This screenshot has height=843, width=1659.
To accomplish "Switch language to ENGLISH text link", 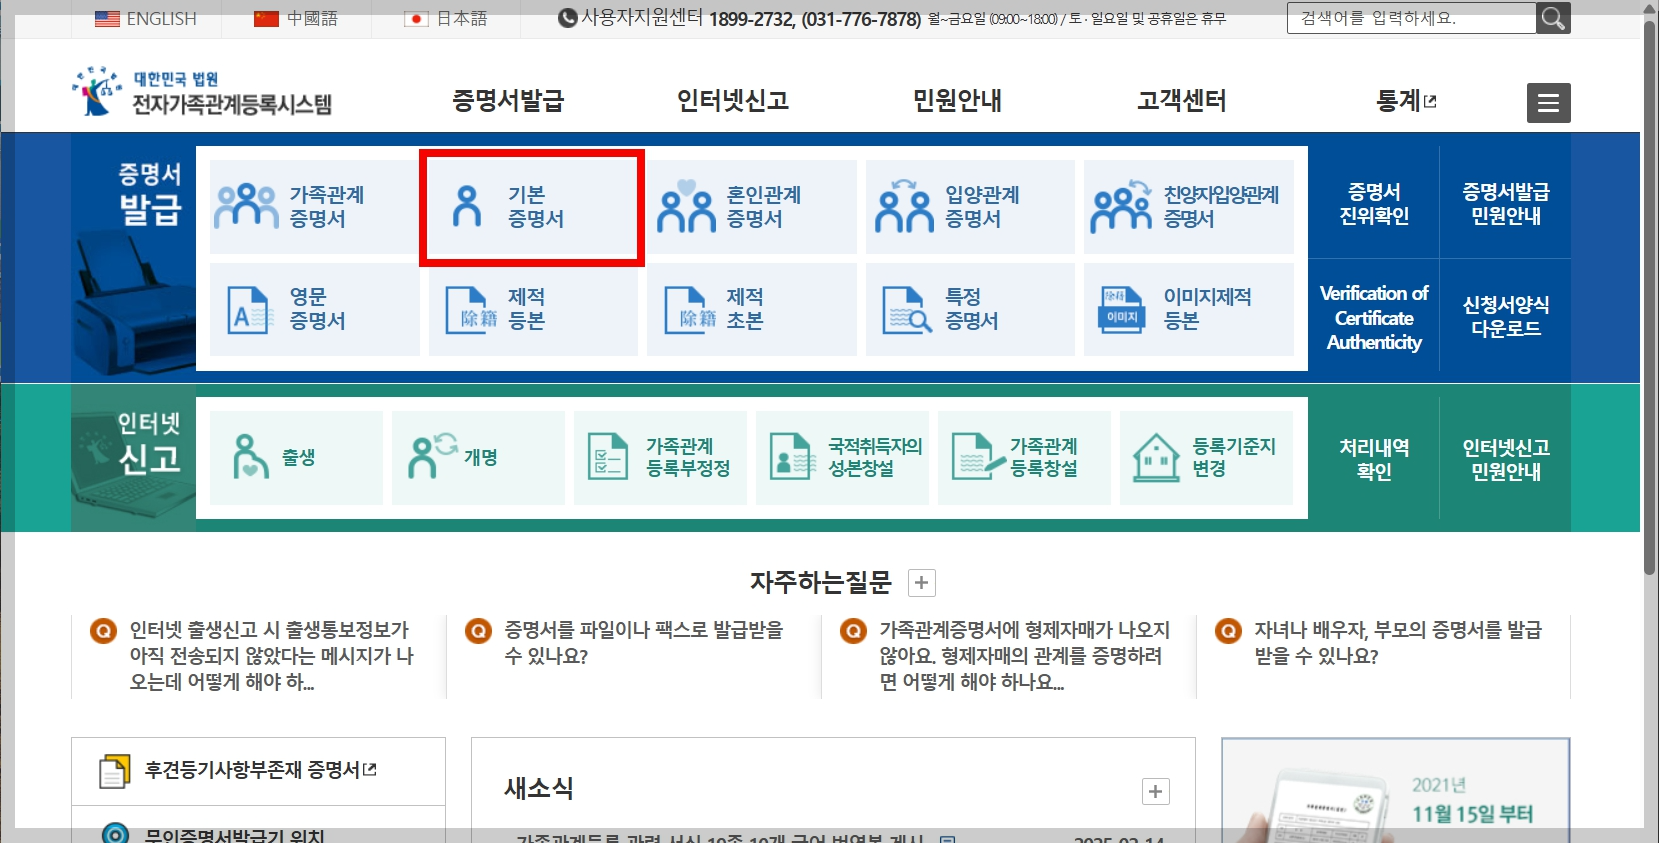I will 161,19.
